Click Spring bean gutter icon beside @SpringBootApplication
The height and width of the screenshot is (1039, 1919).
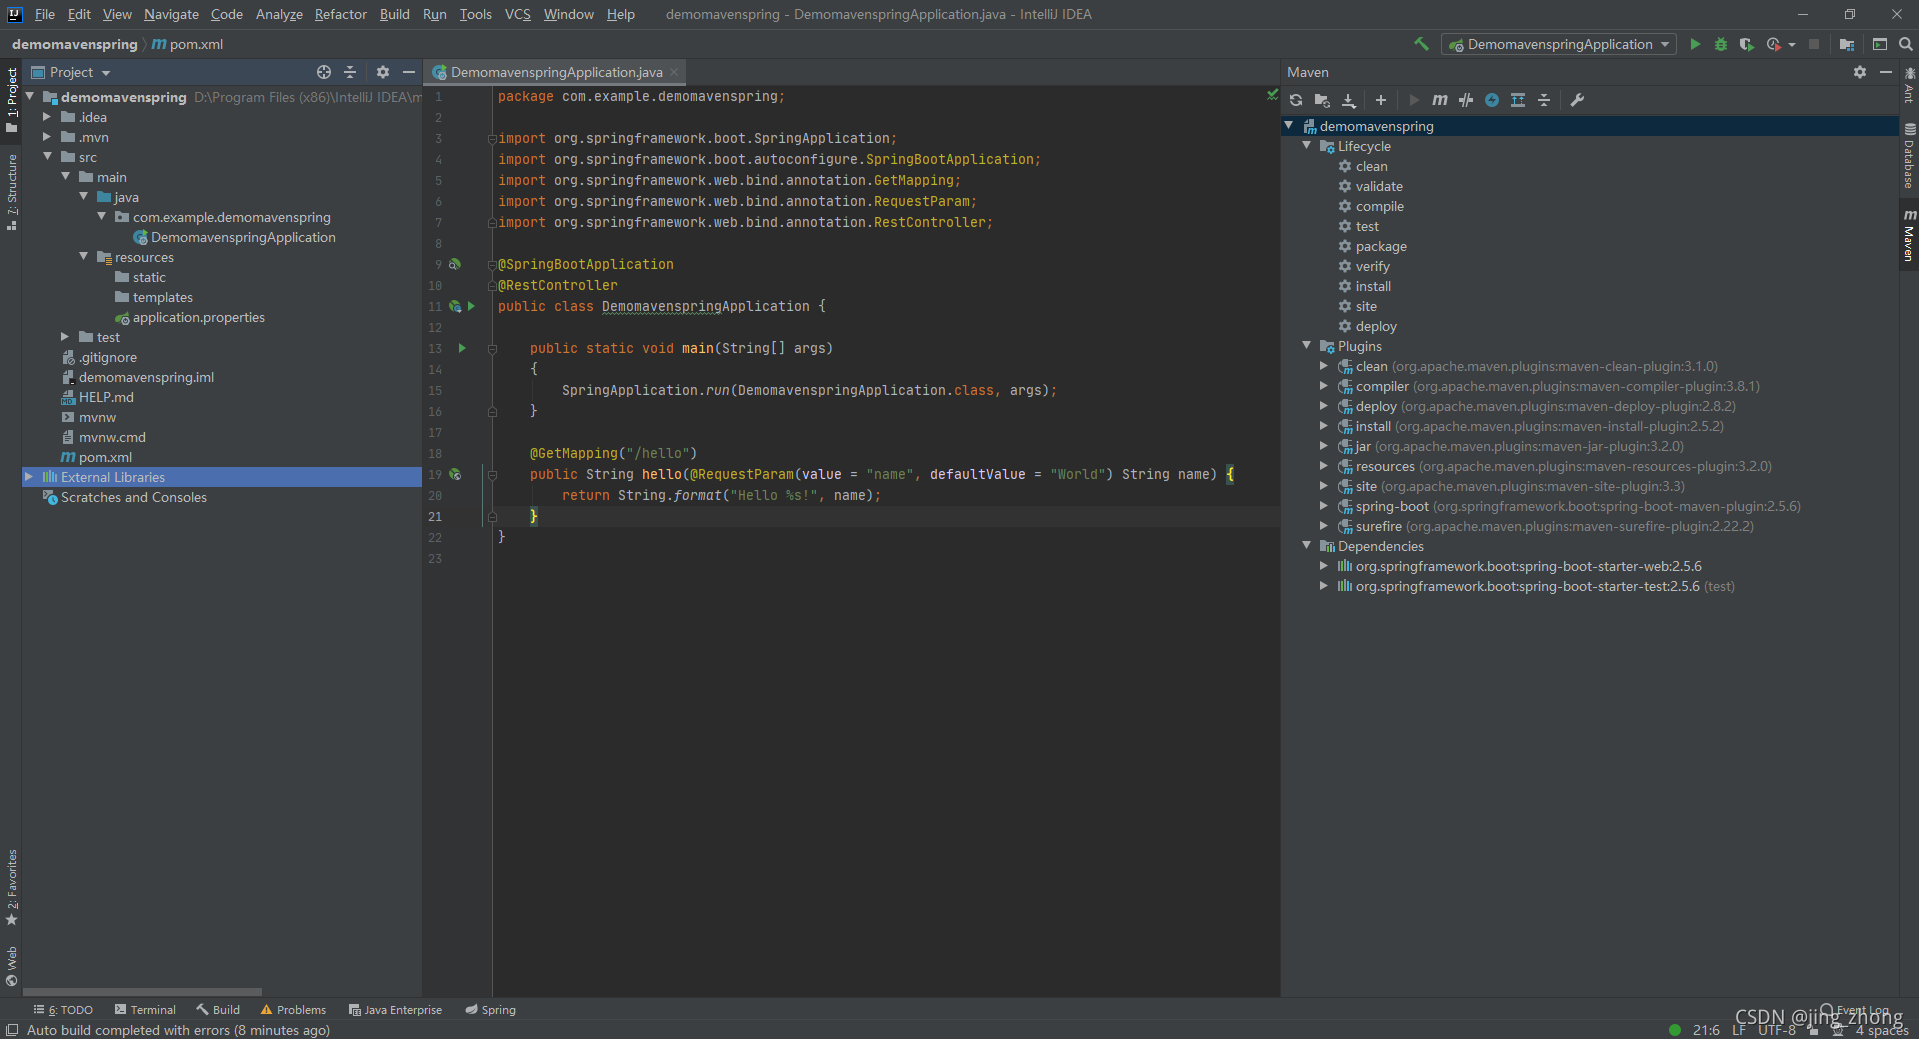click(455, 264)
